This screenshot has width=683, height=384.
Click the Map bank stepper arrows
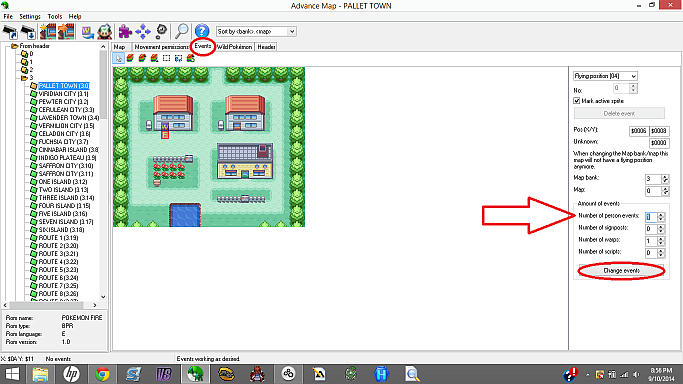coord(665,179)
